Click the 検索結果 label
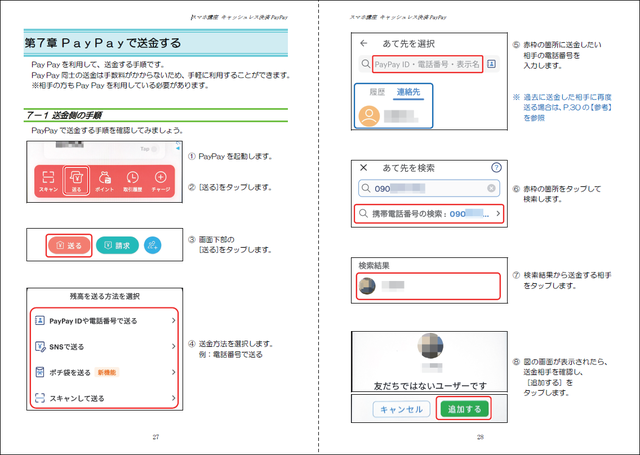Viewport: 640px width, 455px height. click(x=374, y=266)
